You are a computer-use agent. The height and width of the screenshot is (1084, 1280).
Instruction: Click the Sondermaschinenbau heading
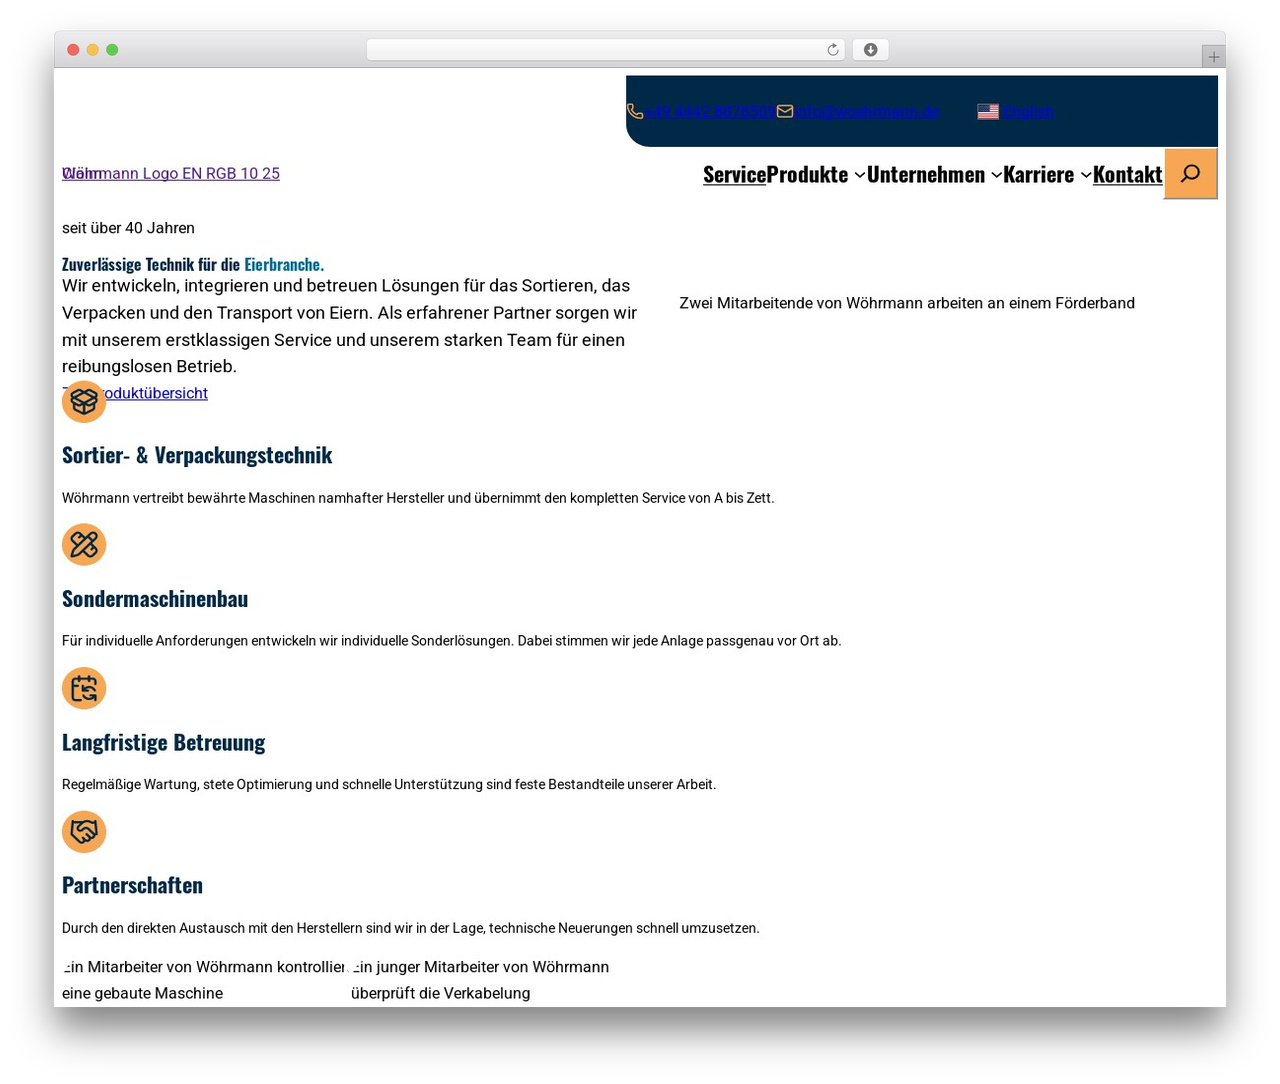pos(155,599)
